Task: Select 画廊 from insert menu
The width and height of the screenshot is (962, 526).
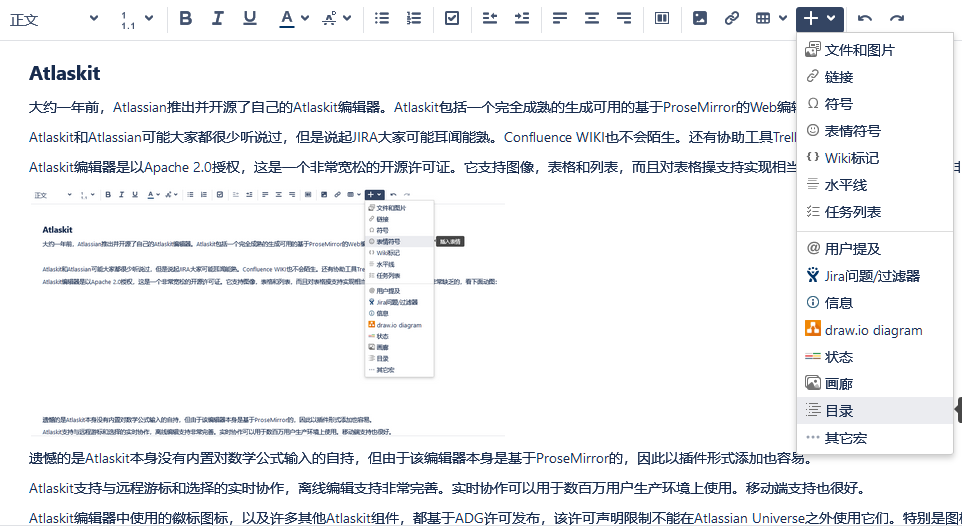Action: pos(874,384)
